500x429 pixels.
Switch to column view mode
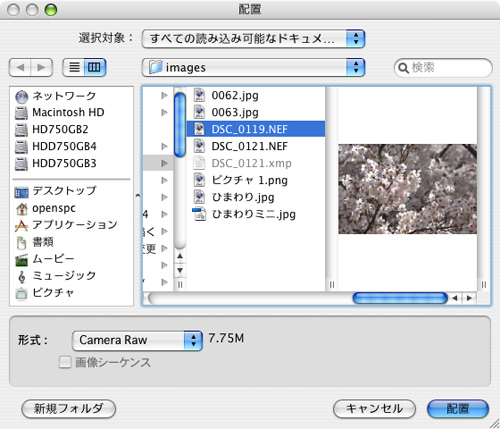[x=95, y=67]
